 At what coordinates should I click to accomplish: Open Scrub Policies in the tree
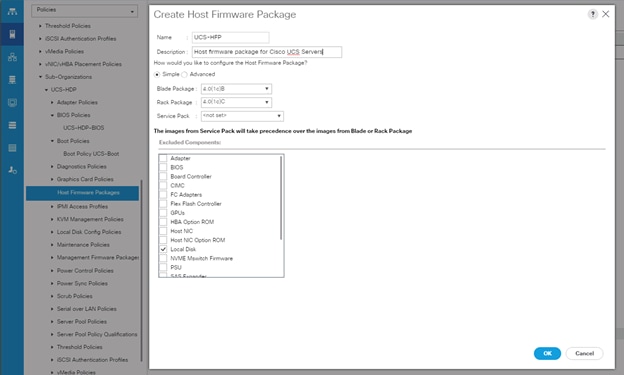pyautogui.click(x=75, y=296)
